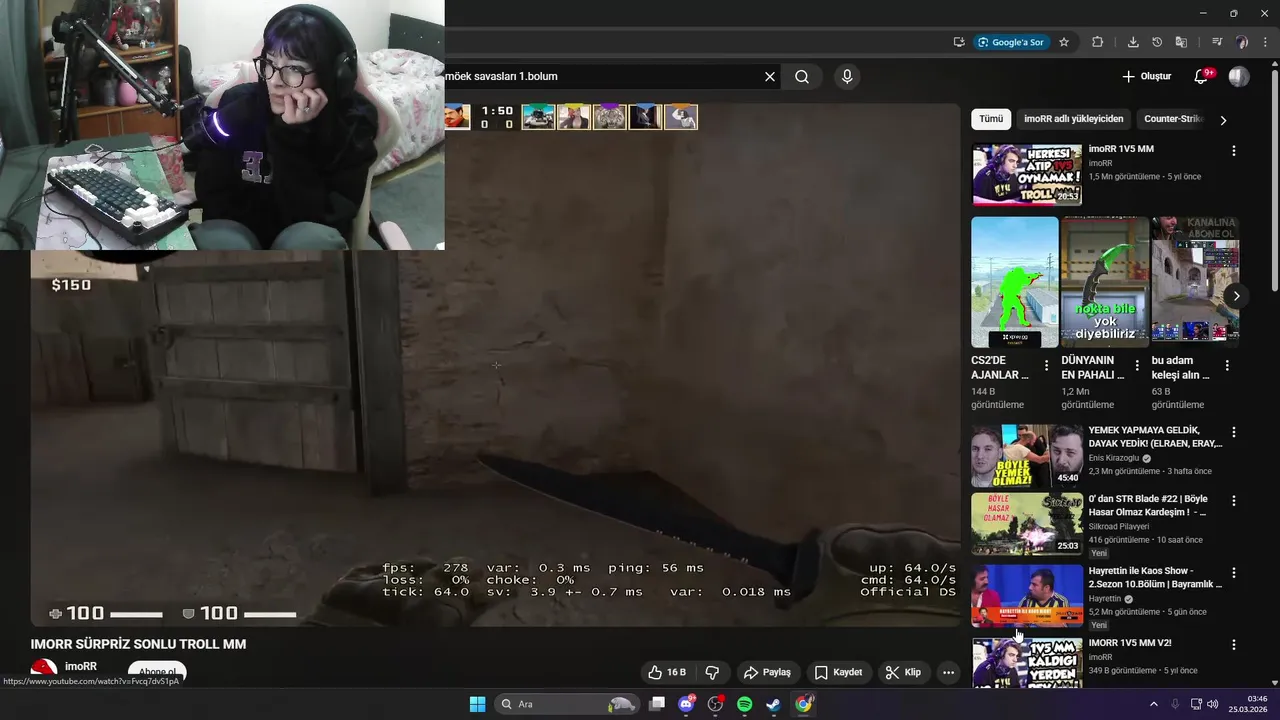Dislike the video with thumbs down
The height and width of the screenshot is (720, 1280).
point(712,672)
